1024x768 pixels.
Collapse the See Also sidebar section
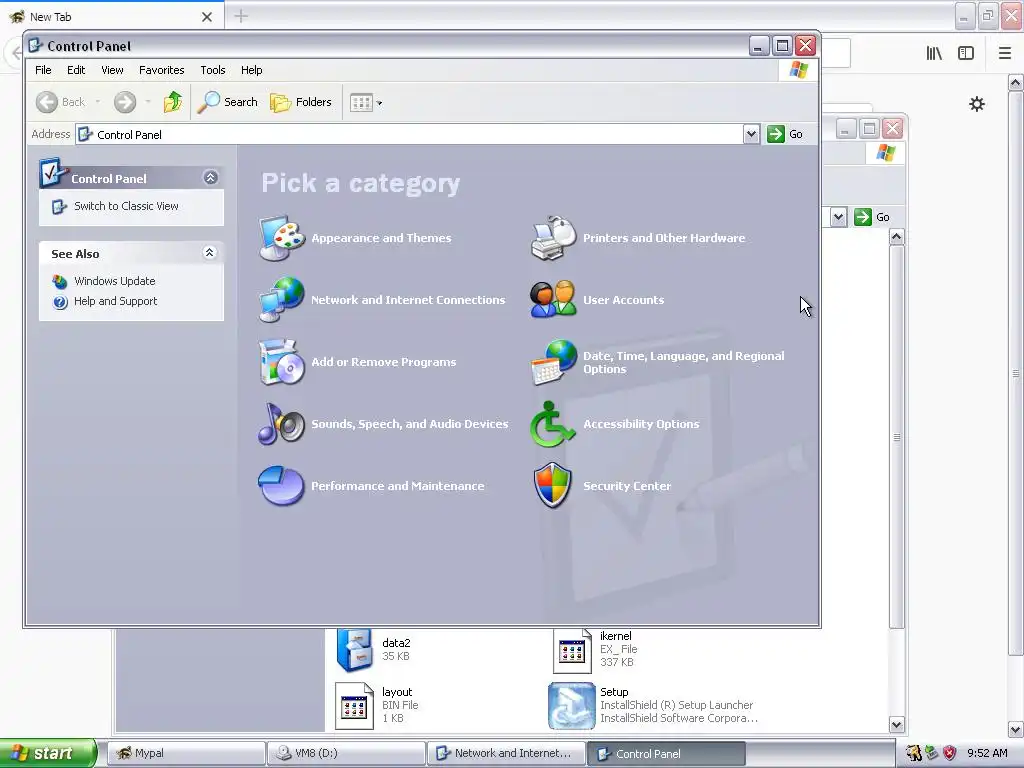[210, 253]
